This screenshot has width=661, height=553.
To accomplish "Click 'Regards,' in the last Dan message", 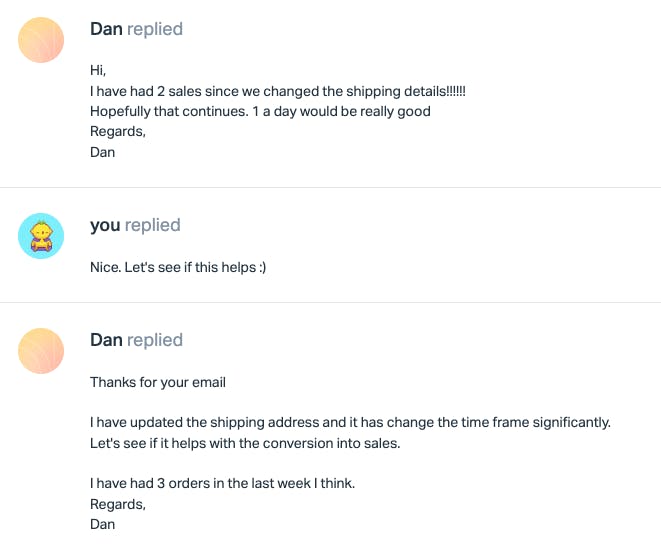I will click(118, 504).
